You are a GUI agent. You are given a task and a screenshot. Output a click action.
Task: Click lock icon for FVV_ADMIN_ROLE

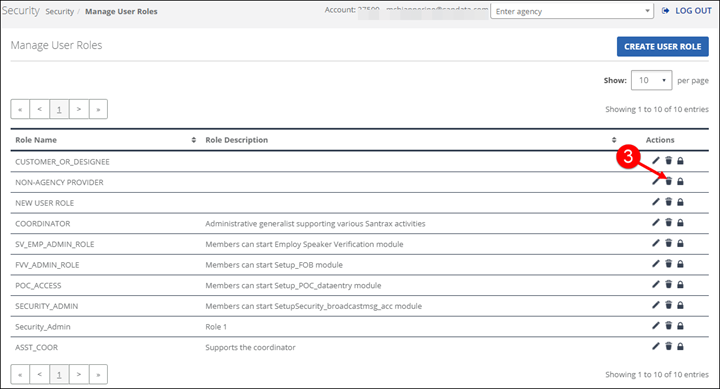pyautogui.click(x=681, y=264)
